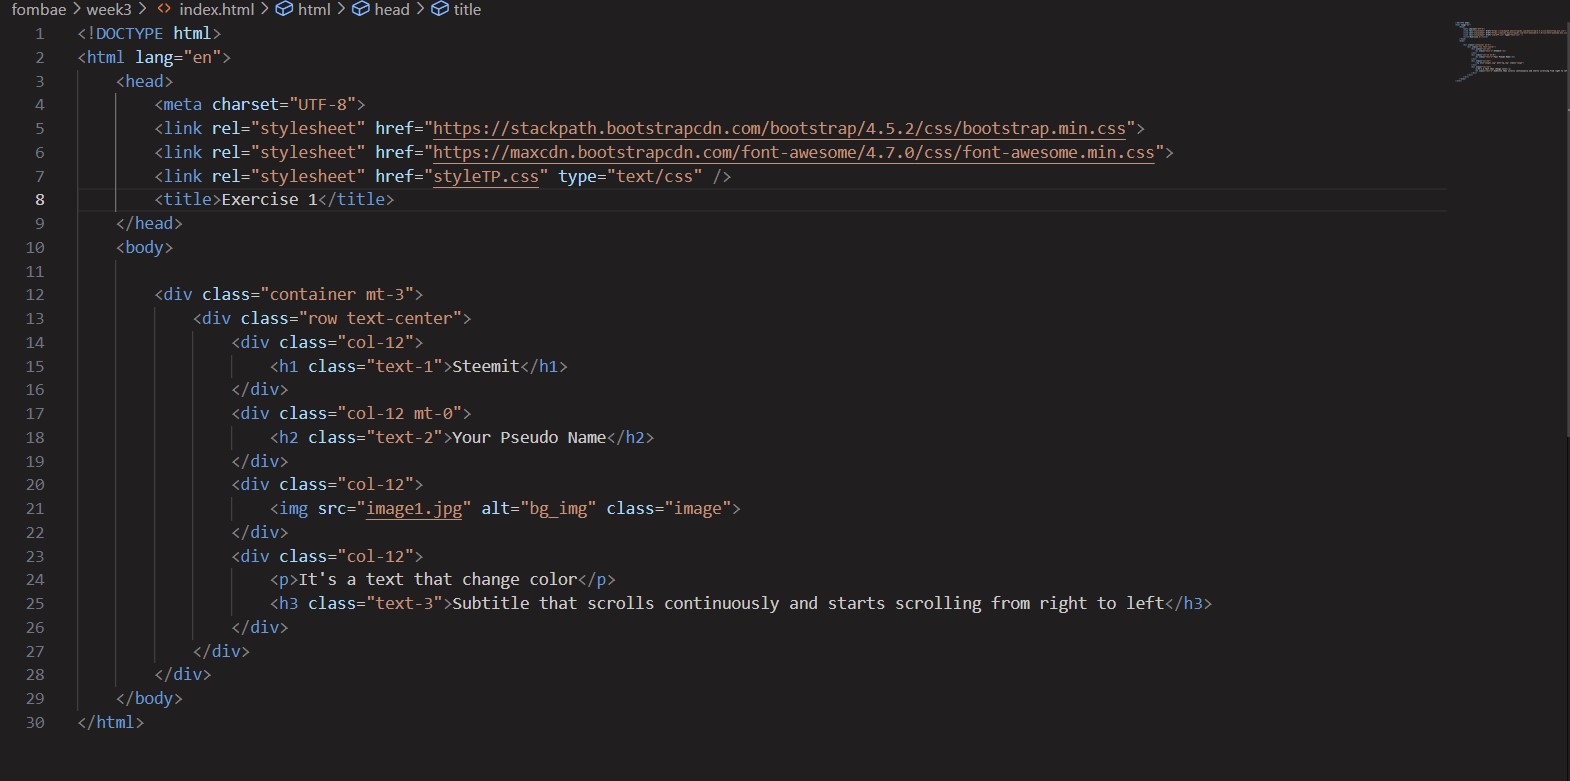This screenshot has height=781, width=1570.
Task: Click the cube symbol icon before title breadcrumb
Action: (x=439, y=9)
